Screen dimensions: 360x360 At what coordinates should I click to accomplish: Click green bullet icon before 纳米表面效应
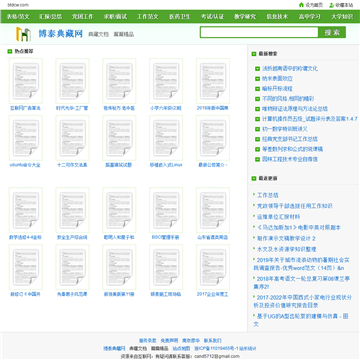pos(257,79)
